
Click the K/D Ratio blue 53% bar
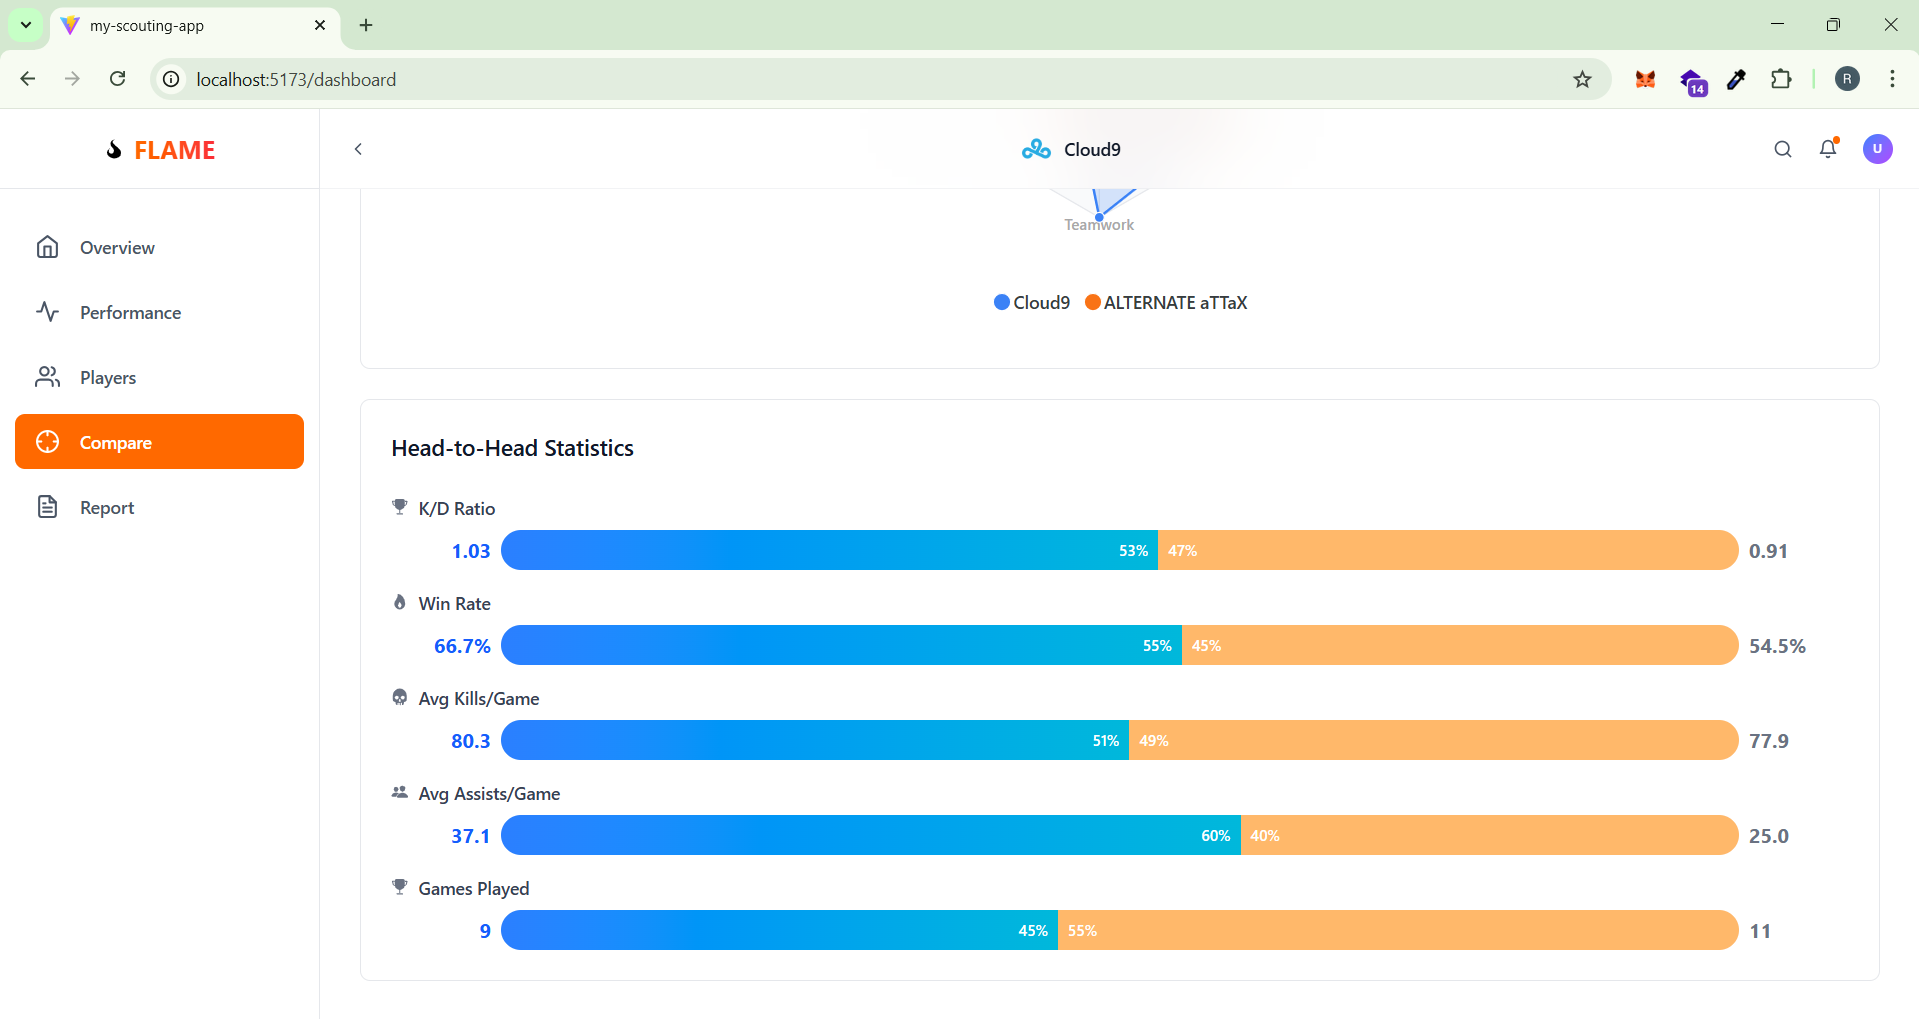(x=829, y=550)
